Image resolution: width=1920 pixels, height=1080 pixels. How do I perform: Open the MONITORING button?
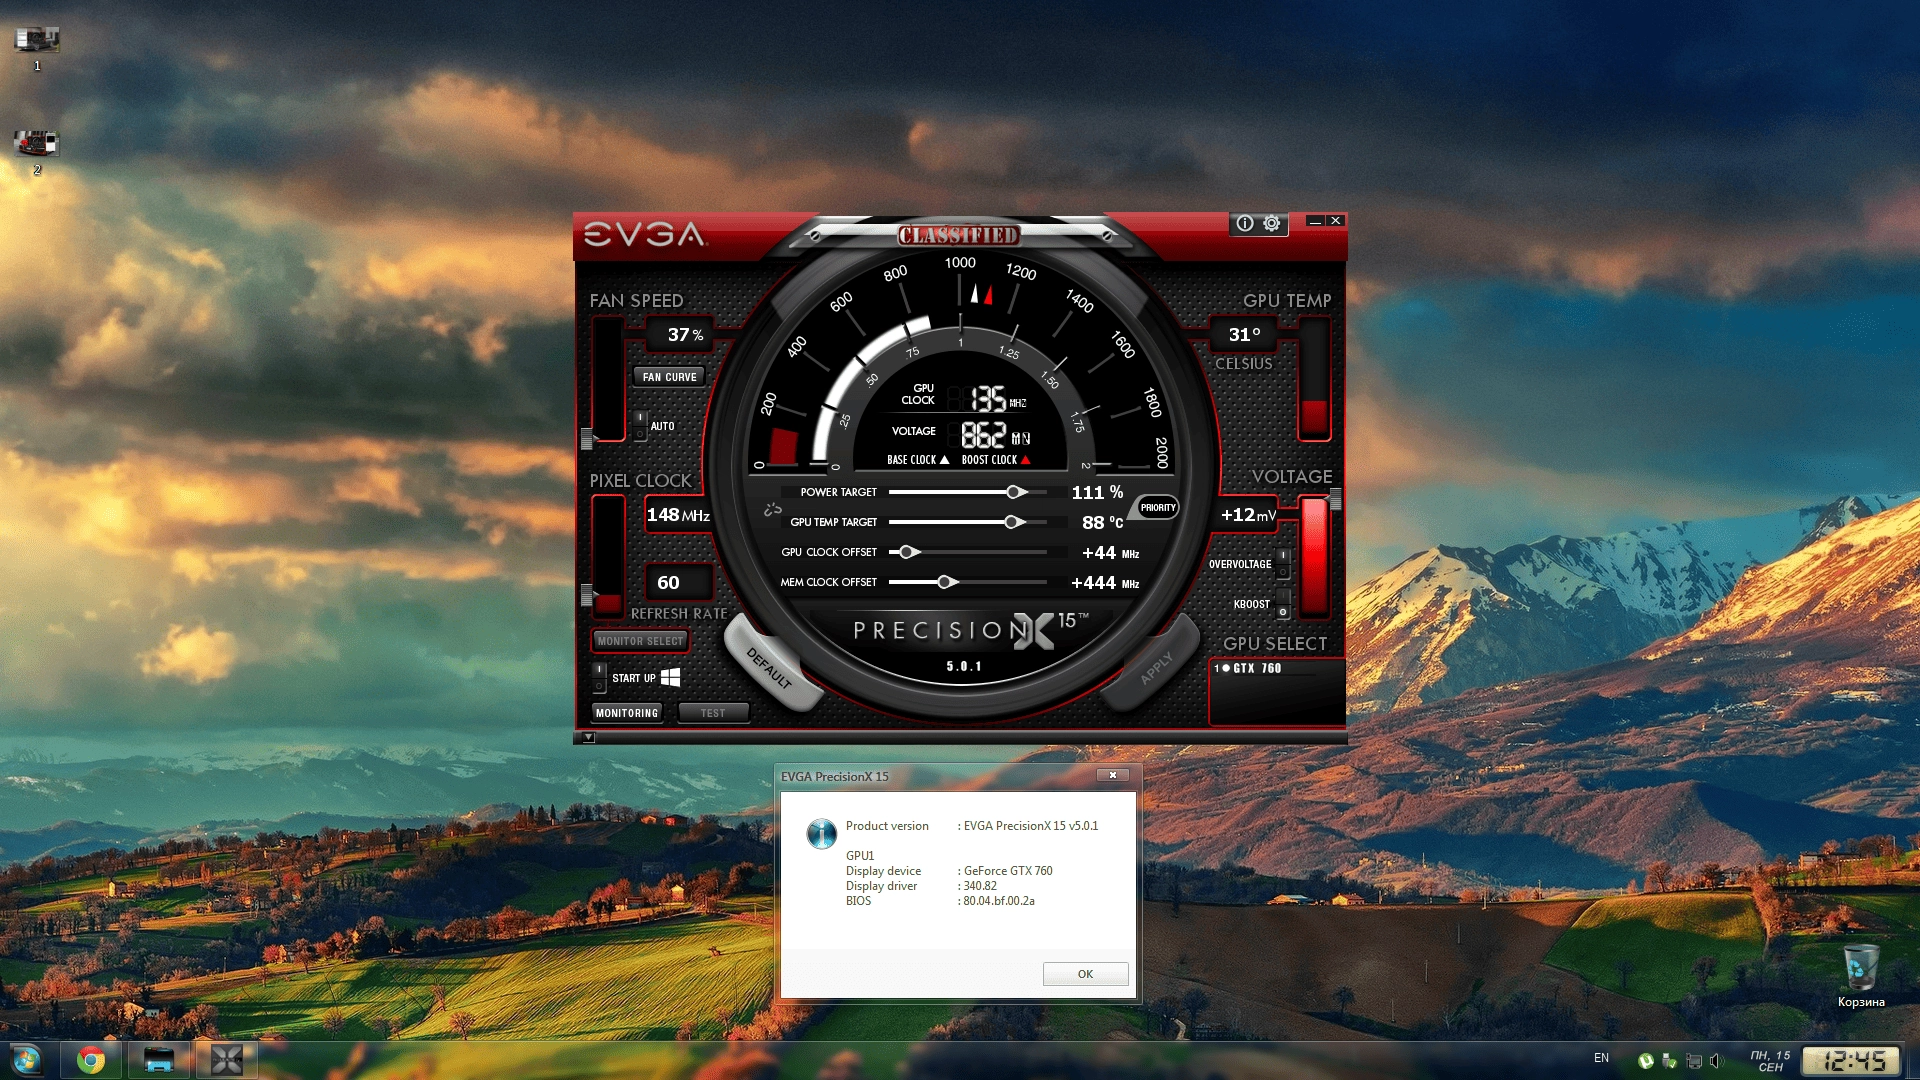(627, 713)
